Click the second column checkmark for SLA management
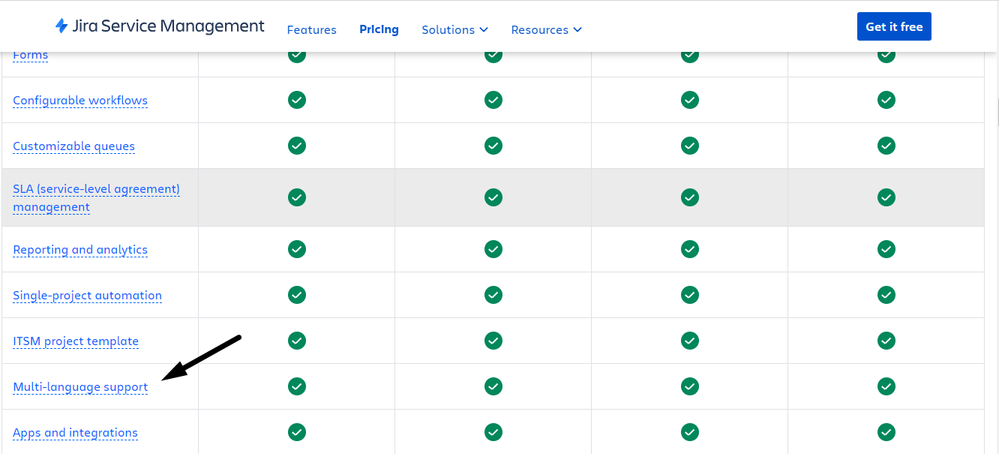 tap(493, 197)
